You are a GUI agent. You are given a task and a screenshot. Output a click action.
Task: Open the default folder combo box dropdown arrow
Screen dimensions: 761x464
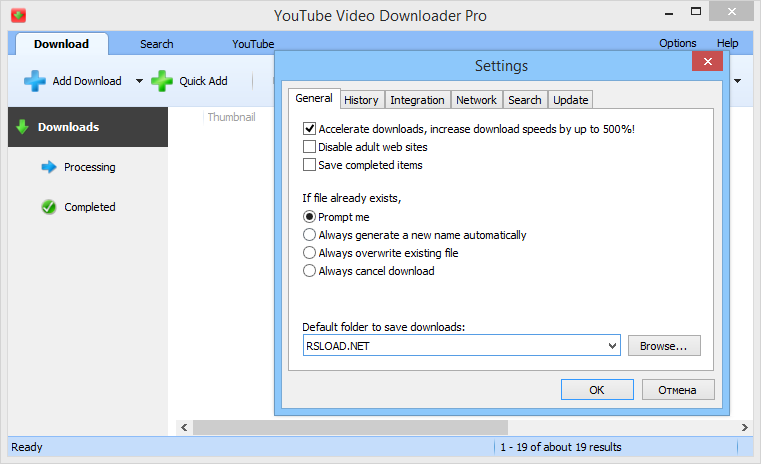pos(612,346)
